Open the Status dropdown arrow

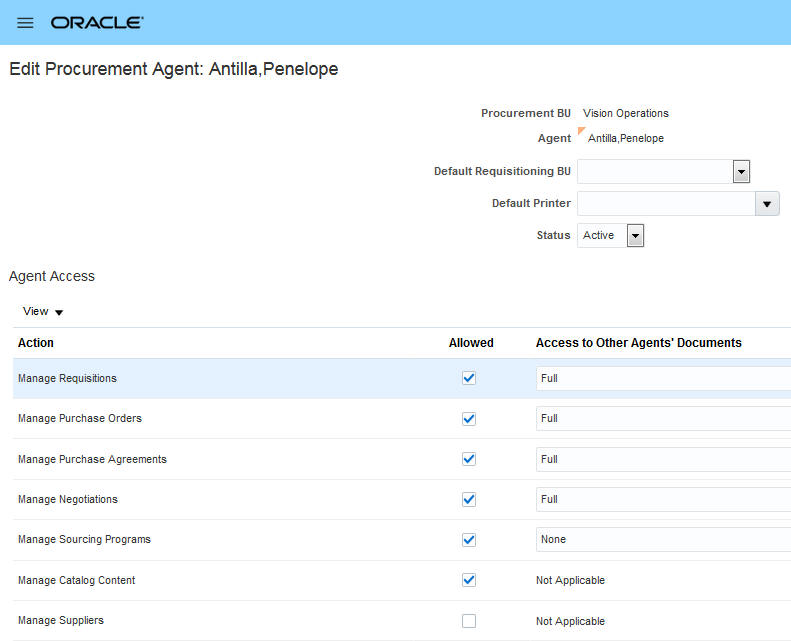pos(635,236)
